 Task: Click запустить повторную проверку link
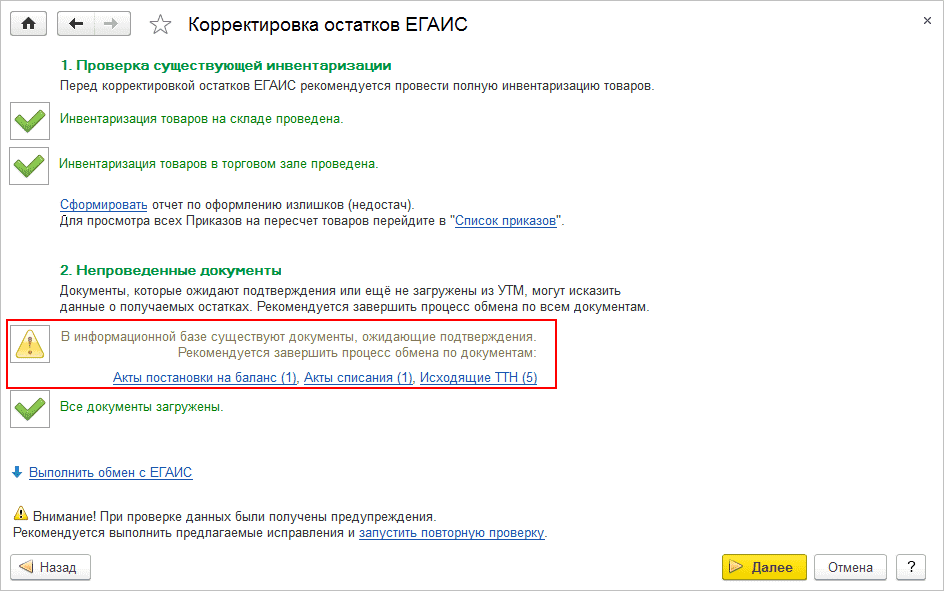(x=451, y=533)
